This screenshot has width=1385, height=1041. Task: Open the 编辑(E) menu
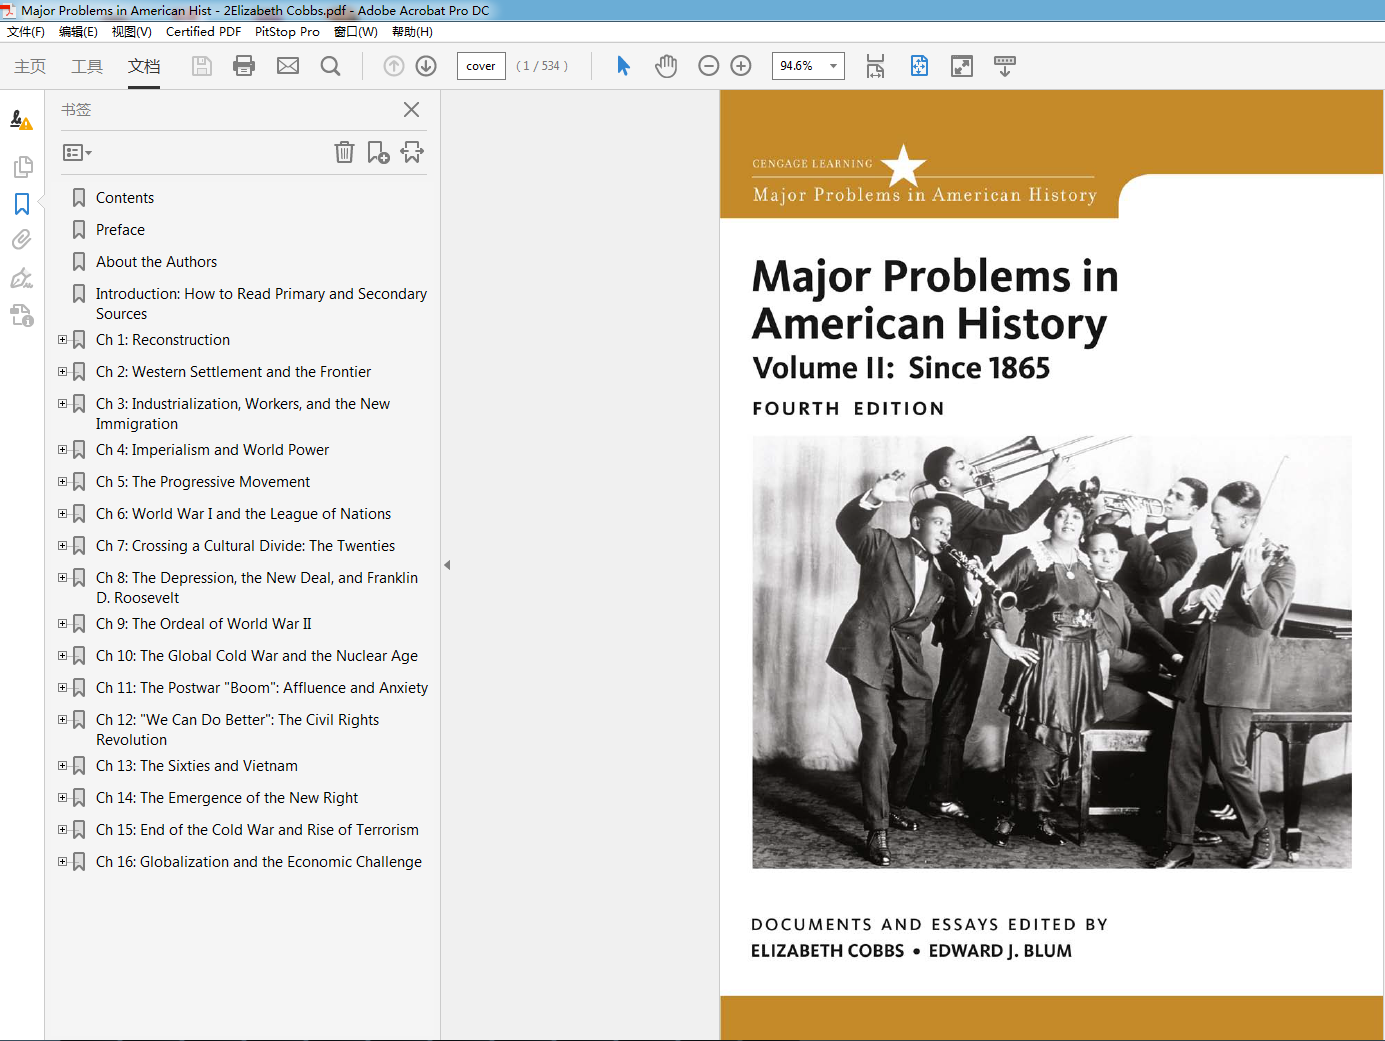pyautogui.click(x=78, y=32)
